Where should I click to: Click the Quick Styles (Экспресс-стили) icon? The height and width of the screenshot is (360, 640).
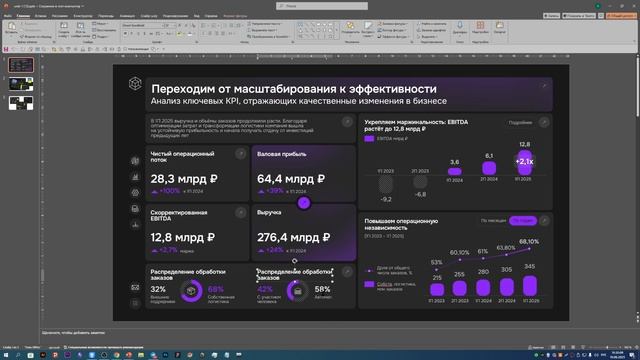368,26
